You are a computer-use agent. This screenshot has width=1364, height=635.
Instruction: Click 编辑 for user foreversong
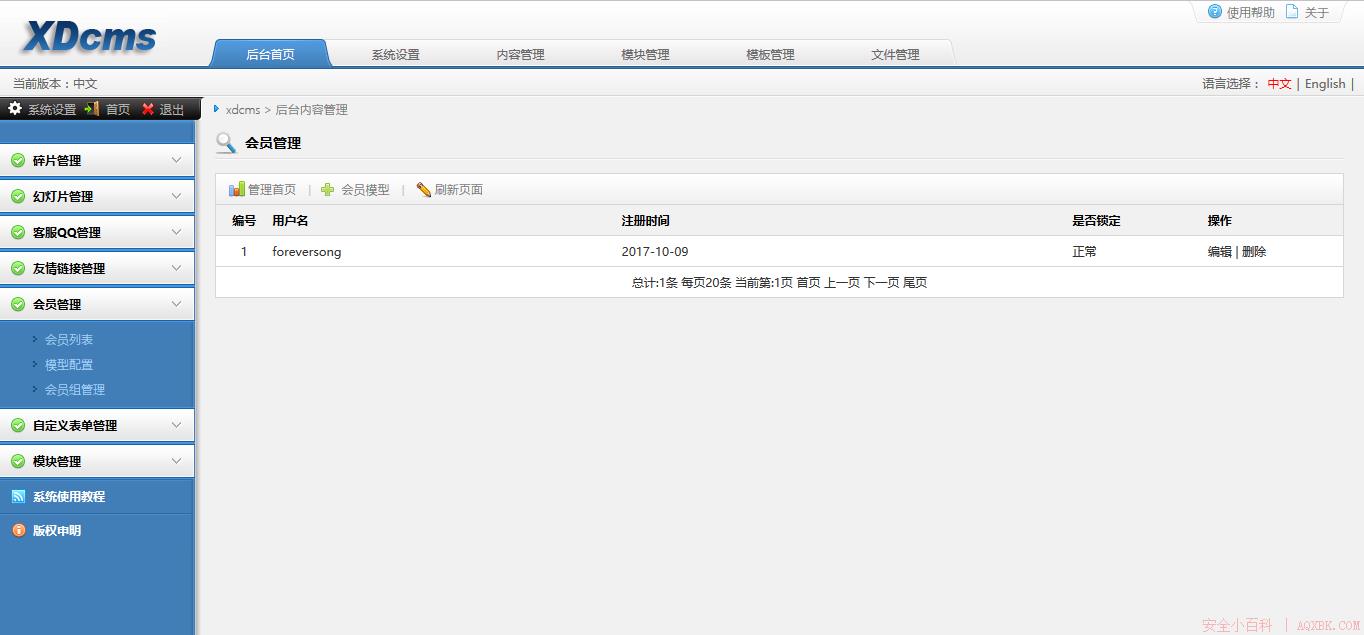(1220, 251)
